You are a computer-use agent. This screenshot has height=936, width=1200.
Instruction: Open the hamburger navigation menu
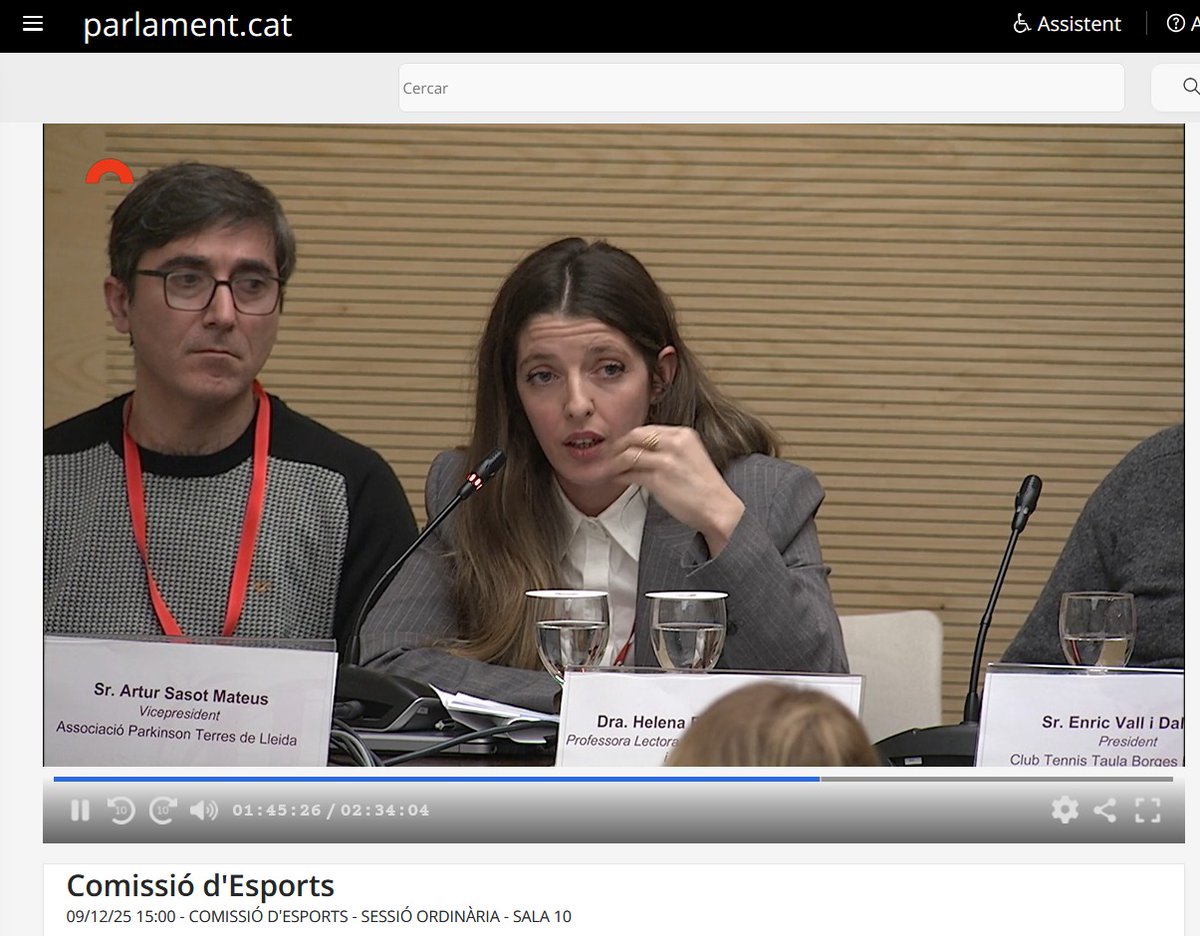tap(33, 24)
